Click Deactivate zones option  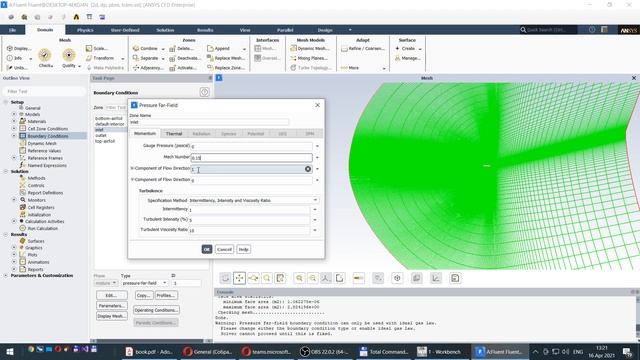click(x=184, y=58)
